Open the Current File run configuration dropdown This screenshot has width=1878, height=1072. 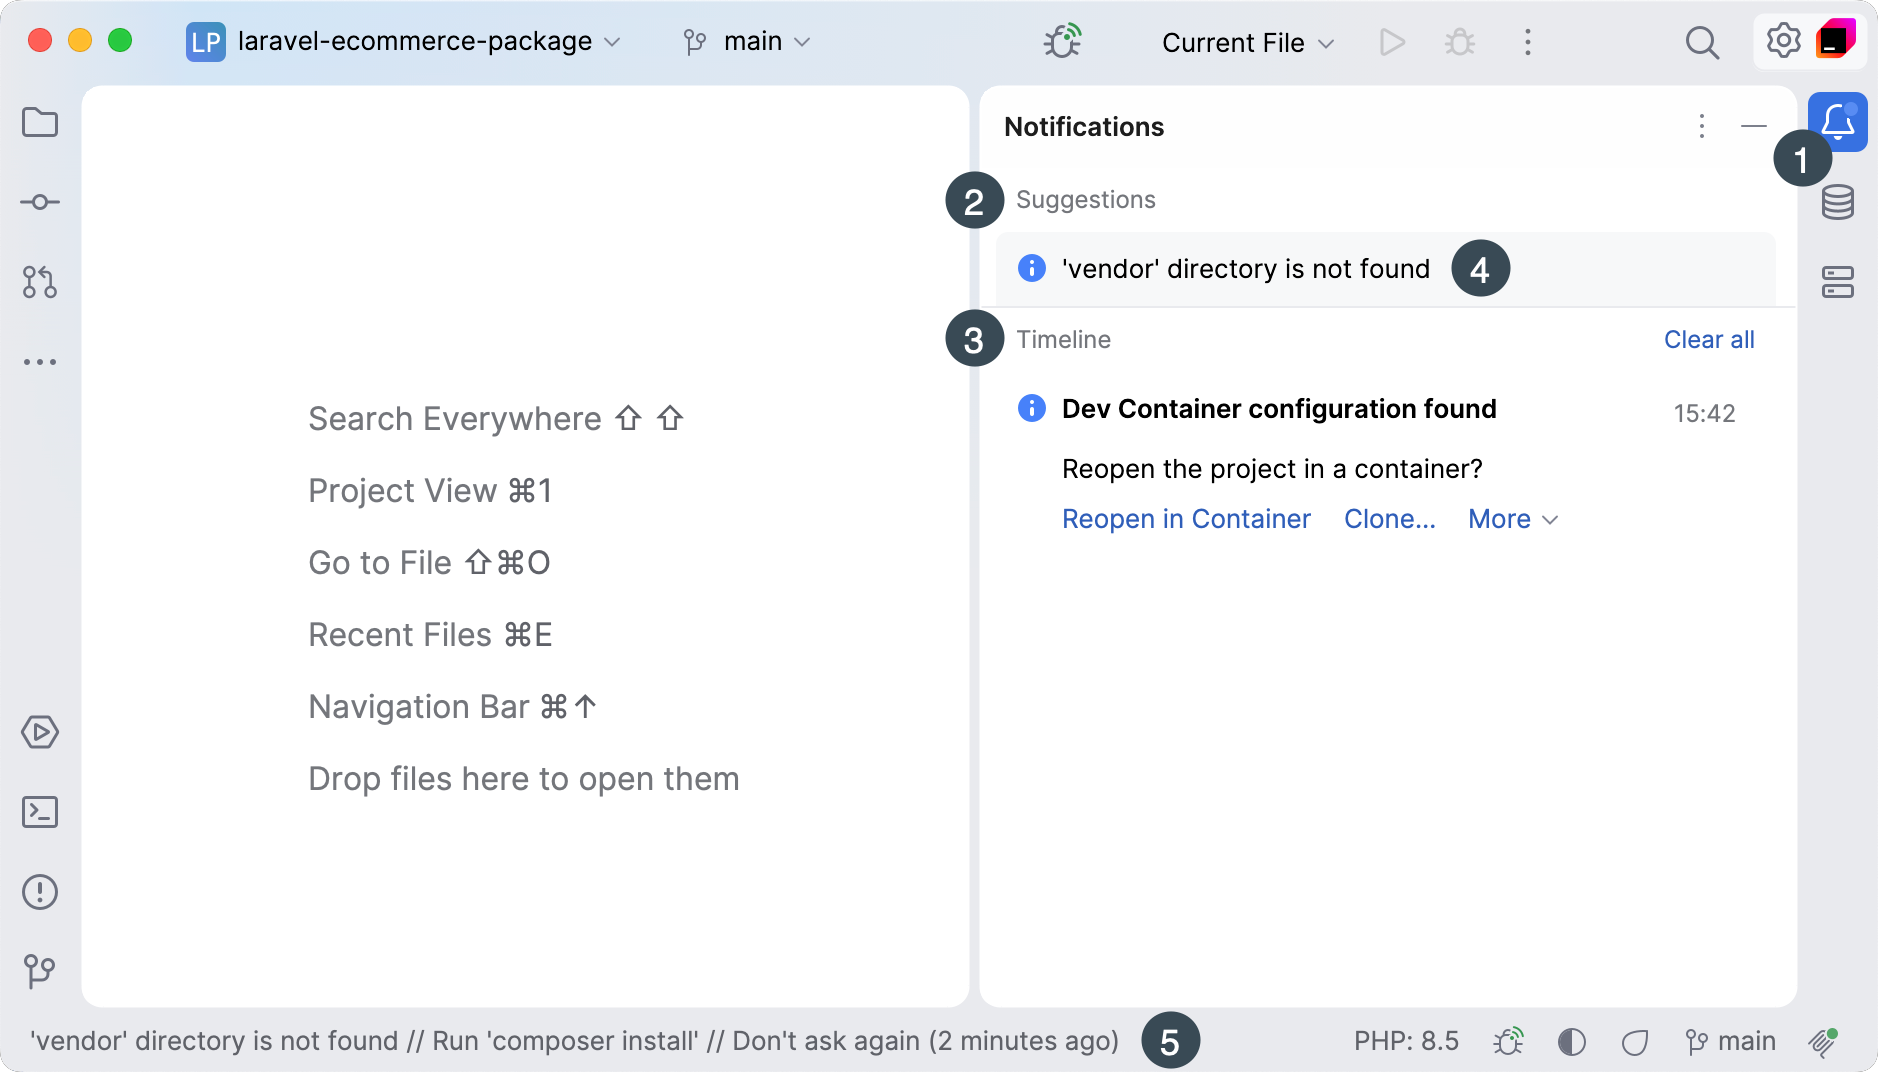1248,43
